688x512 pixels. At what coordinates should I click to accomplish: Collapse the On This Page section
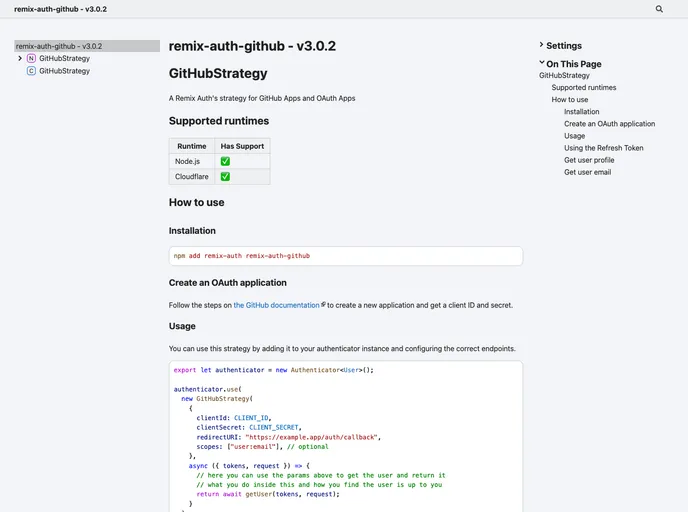(x=570, y=64)
